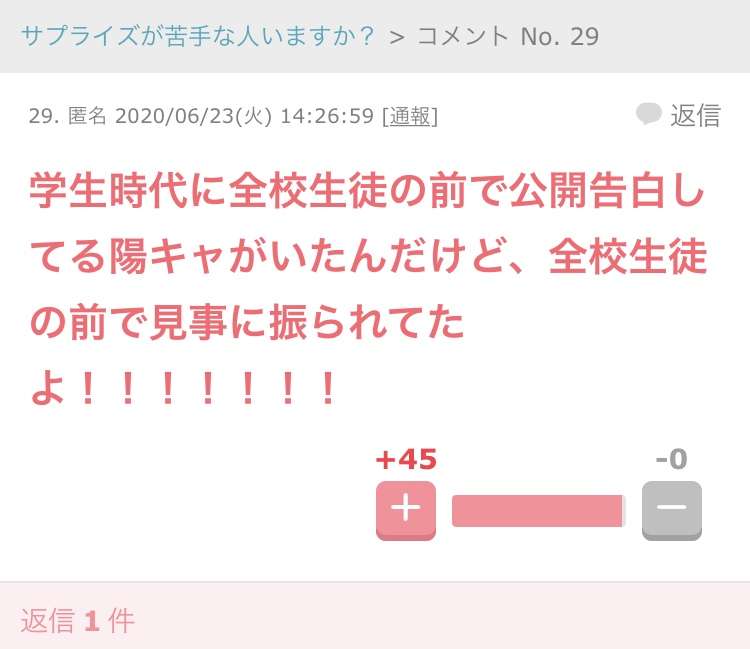The image size is (750, 649).
Task: Click the comment number 29. label
Action: tap(44, 116)
